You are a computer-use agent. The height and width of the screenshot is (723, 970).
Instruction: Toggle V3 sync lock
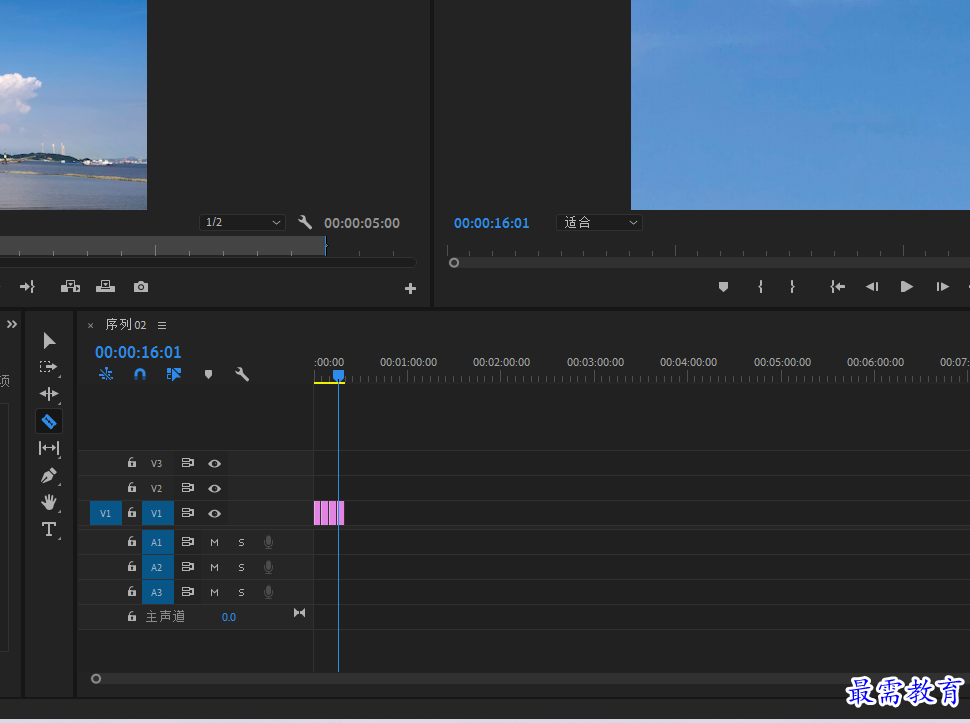(x=187, y=463)
